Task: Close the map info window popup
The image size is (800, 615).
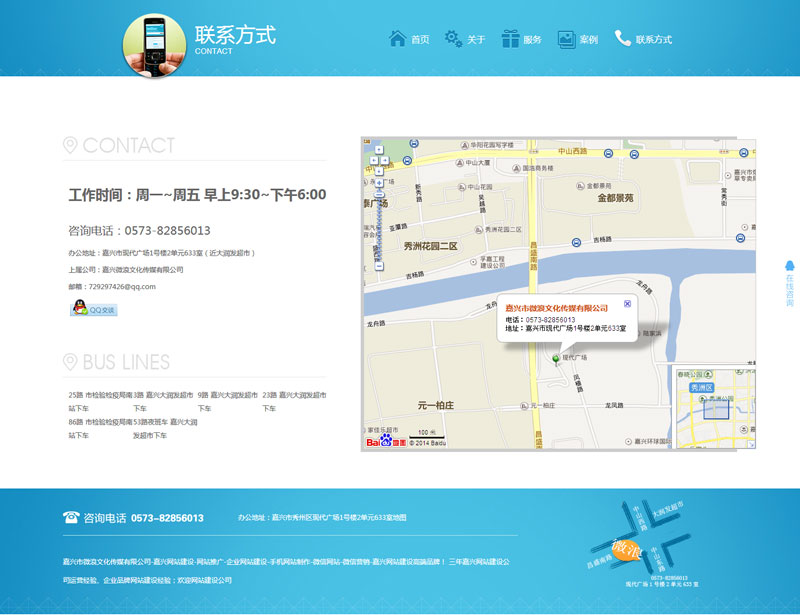Action: tap(628, 304)
